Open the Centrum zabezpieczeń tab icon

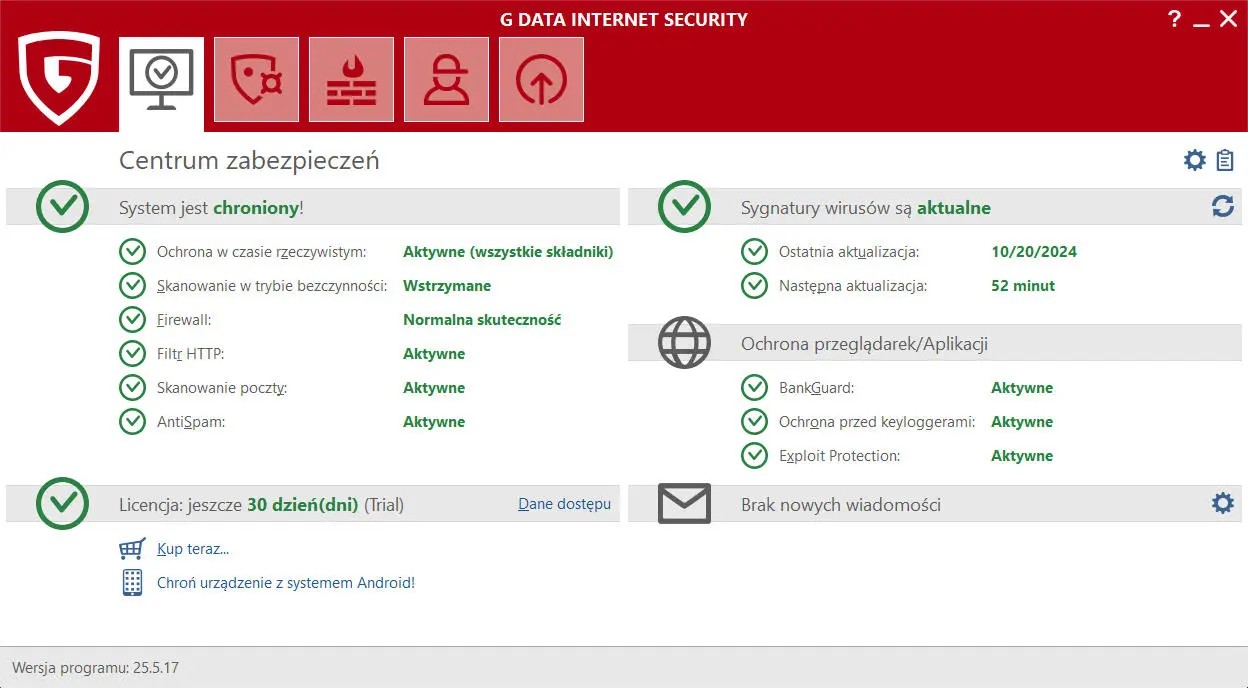click(161, 79)
